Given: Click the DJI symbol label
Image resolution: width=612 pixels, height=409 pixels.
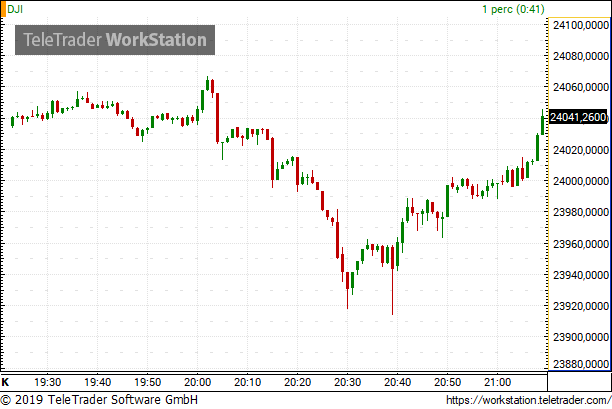Looking at the screenshot, I should (x=15, y=9).
